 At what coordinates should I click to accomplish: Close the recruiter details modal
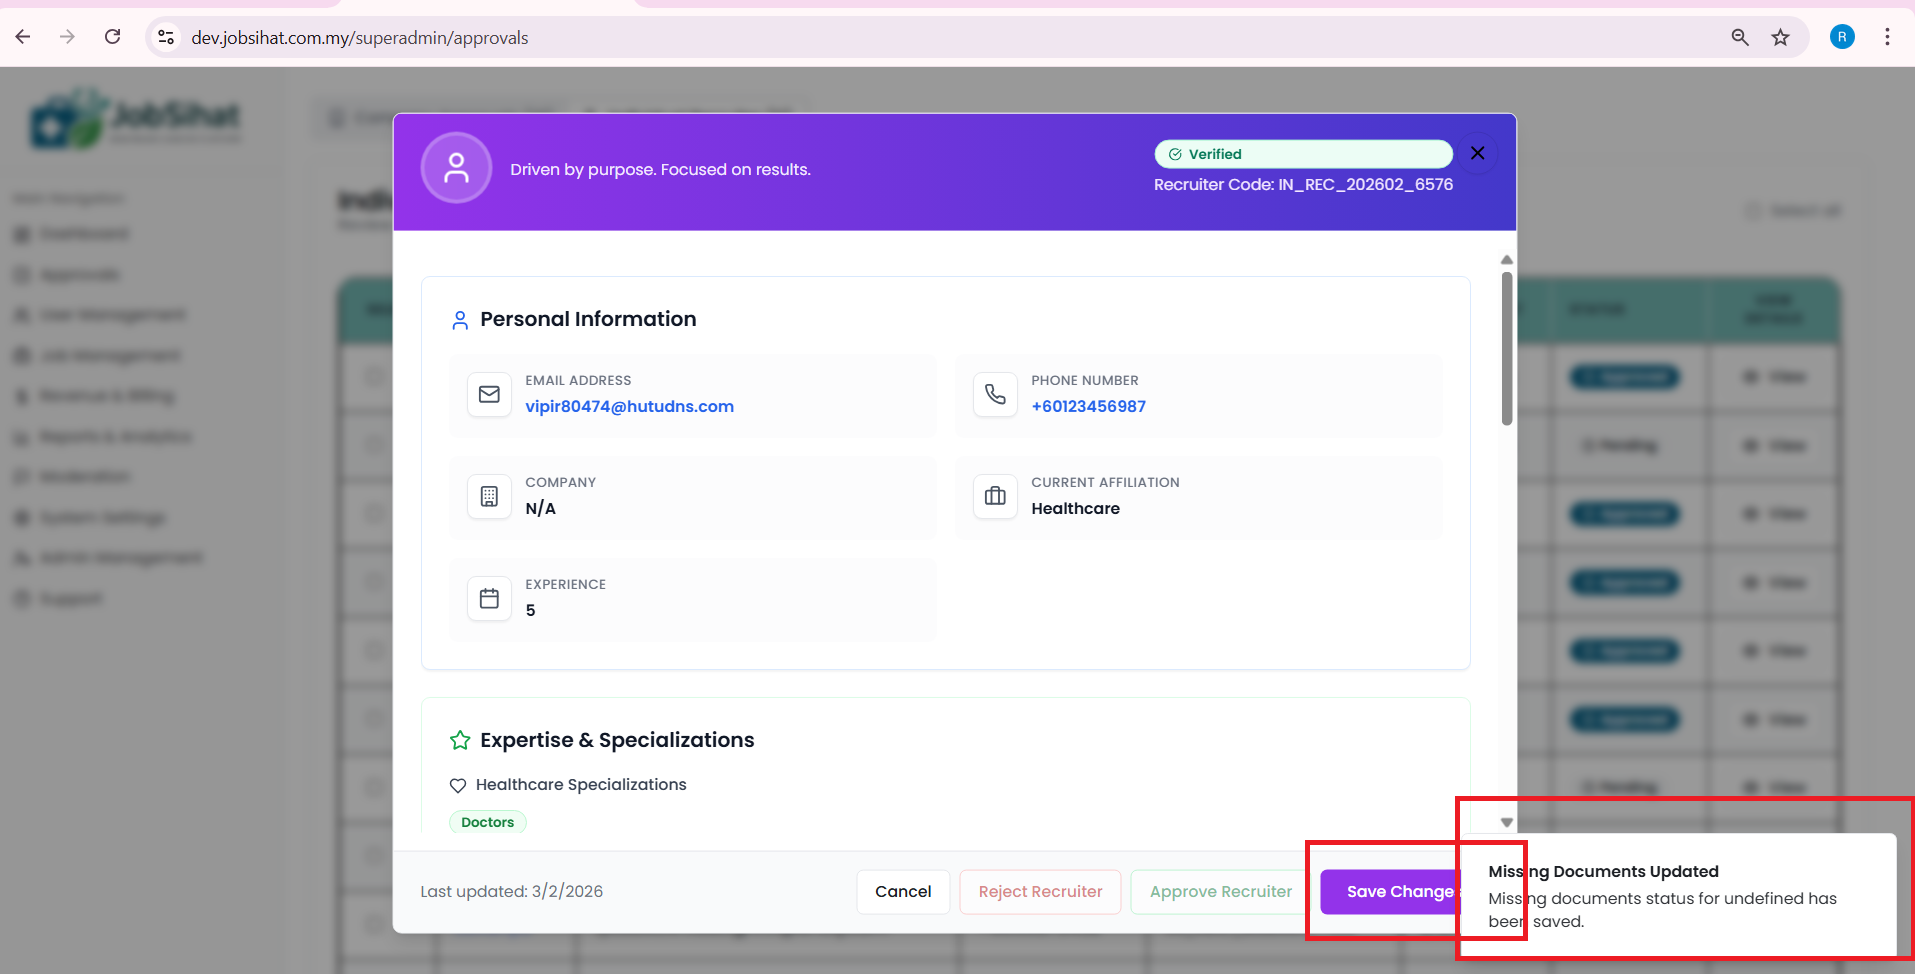[1477, 153]
